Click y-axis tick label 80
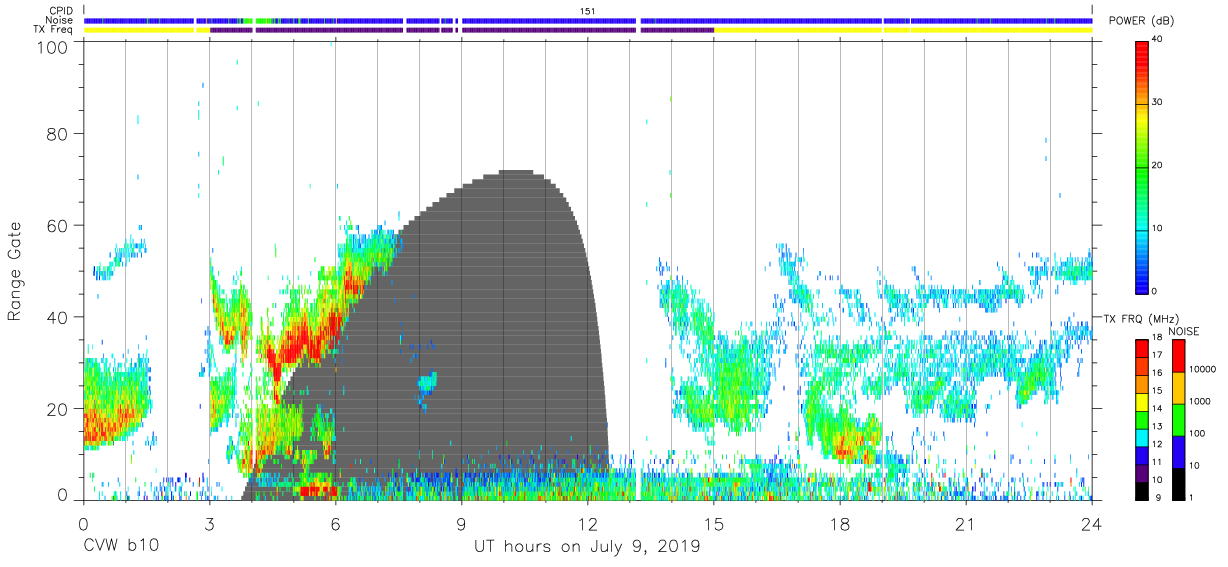This screenshot has height=567, width=1228. pyautogui.click(x=58, y=134)
